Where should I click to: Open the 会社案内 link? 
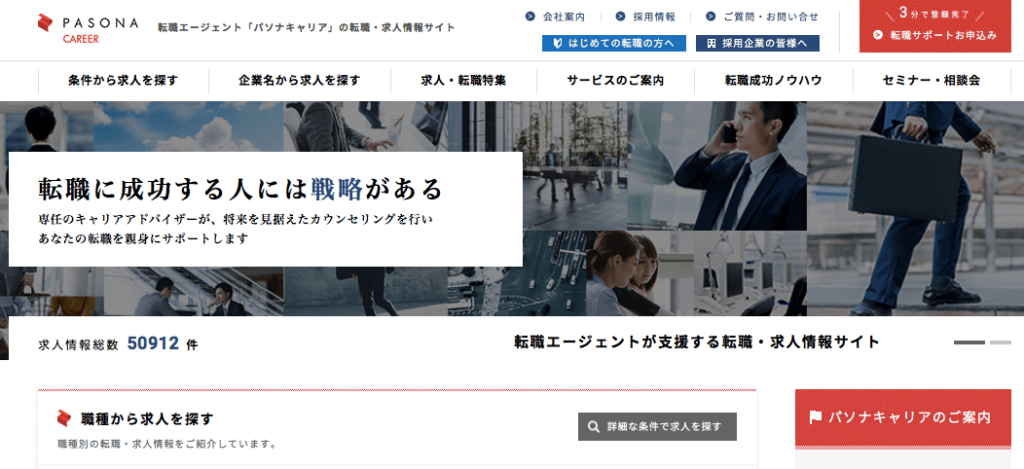(564, 17)
